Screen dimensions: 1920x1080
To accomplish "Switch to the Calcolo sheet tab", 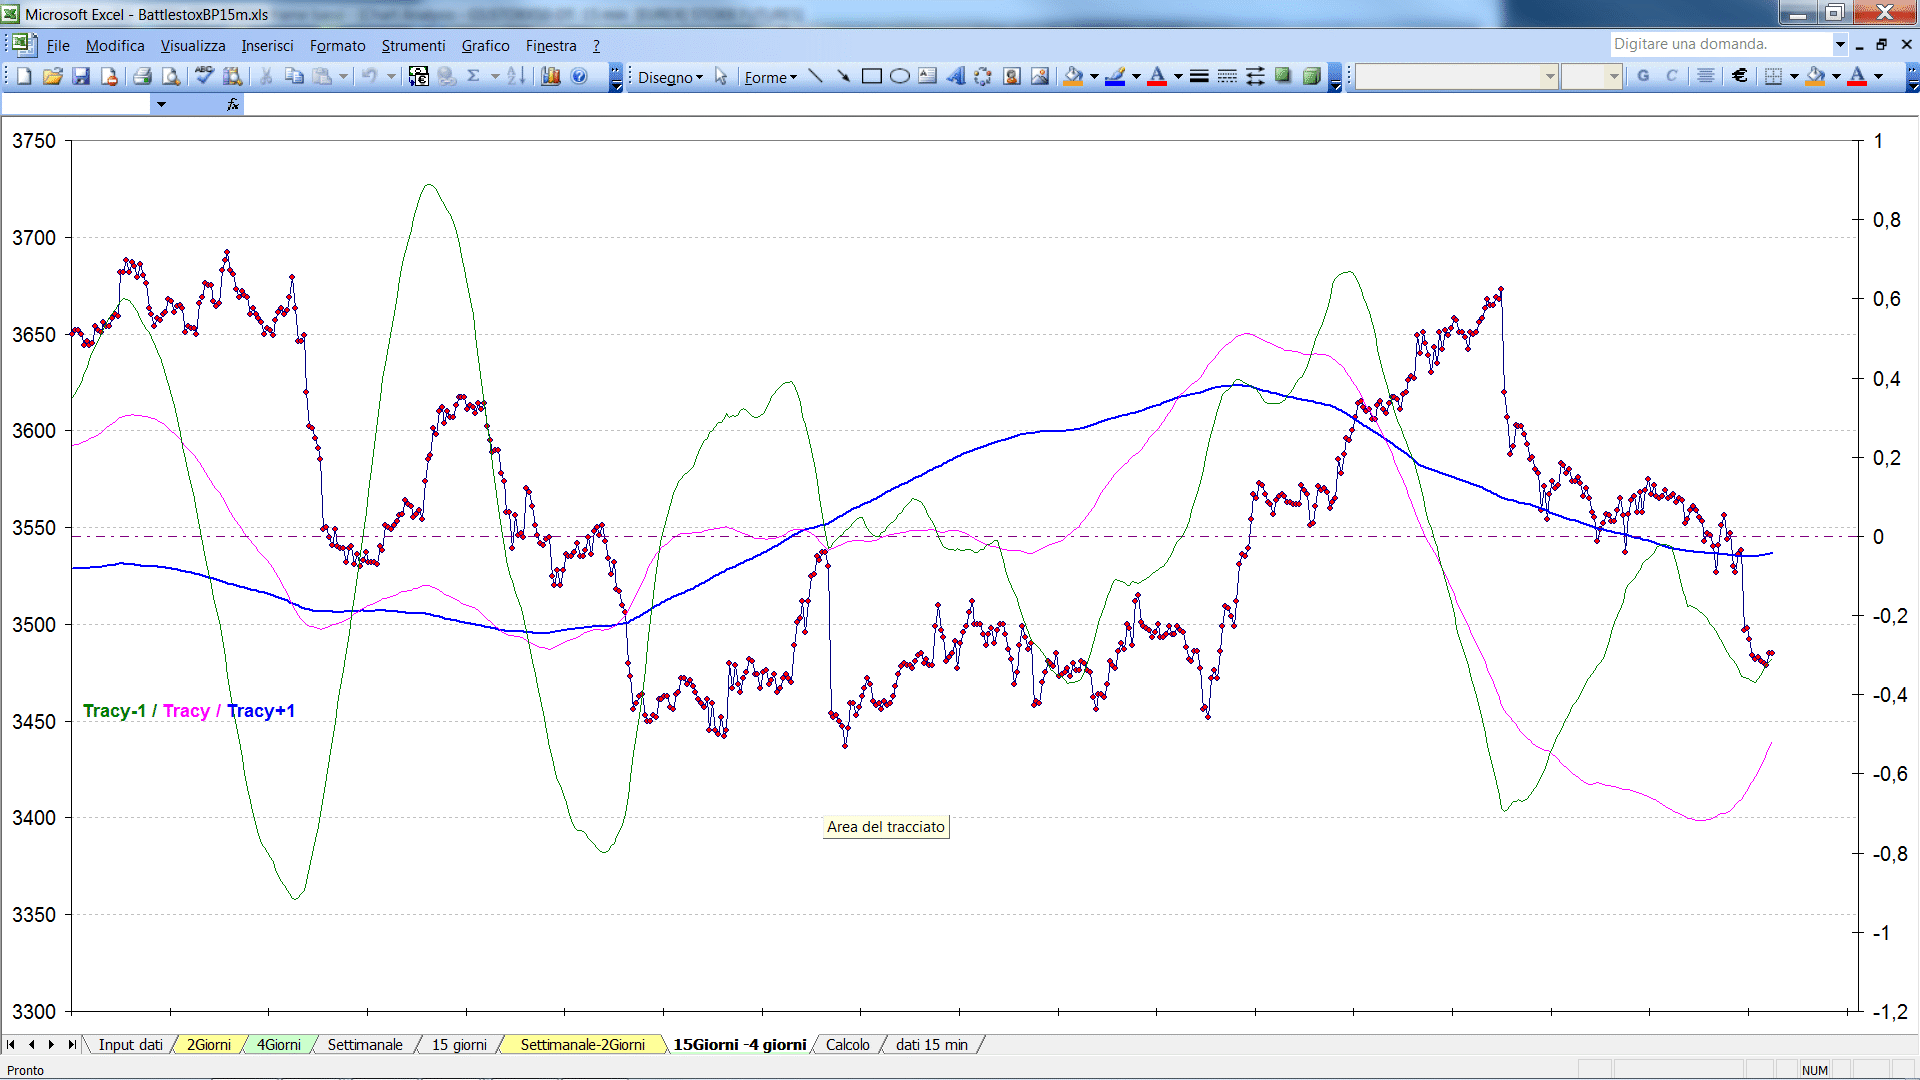I will 848,1044.
